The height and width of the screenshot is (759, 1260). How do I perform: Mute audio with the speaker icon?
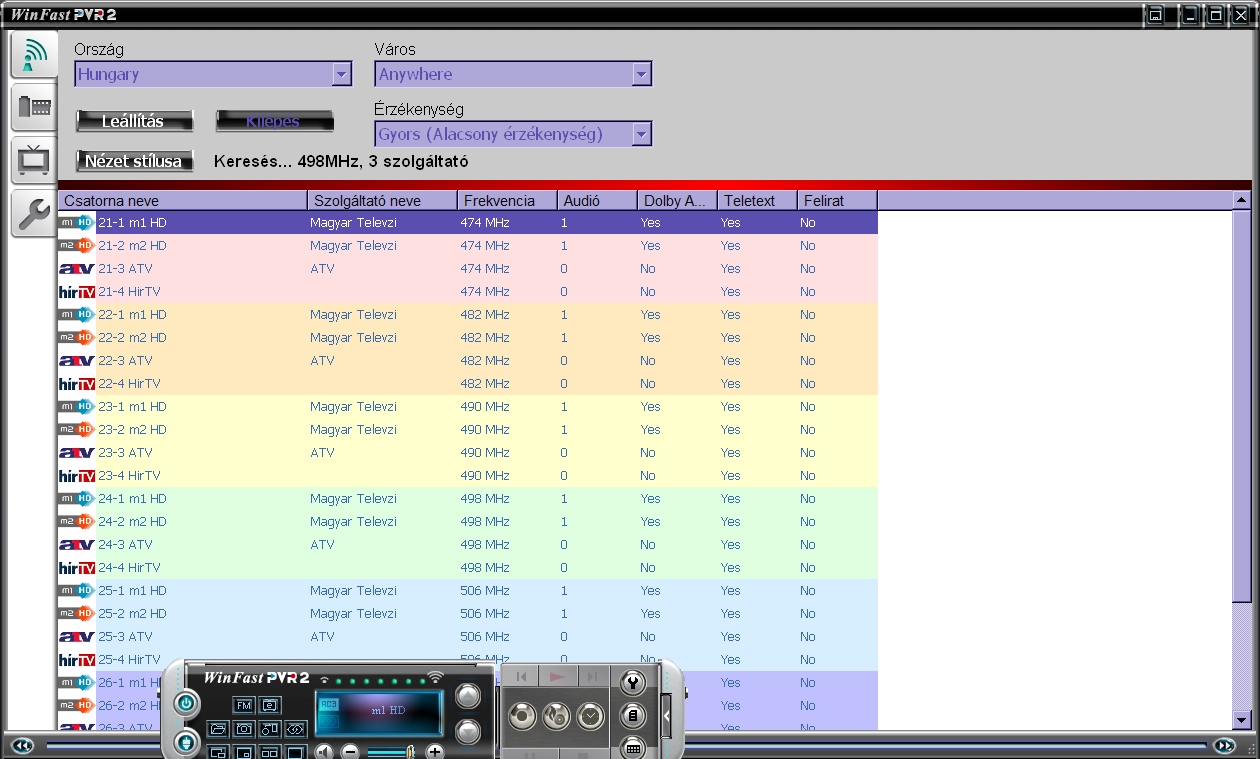pyautogui.click(x=324, y=751)
